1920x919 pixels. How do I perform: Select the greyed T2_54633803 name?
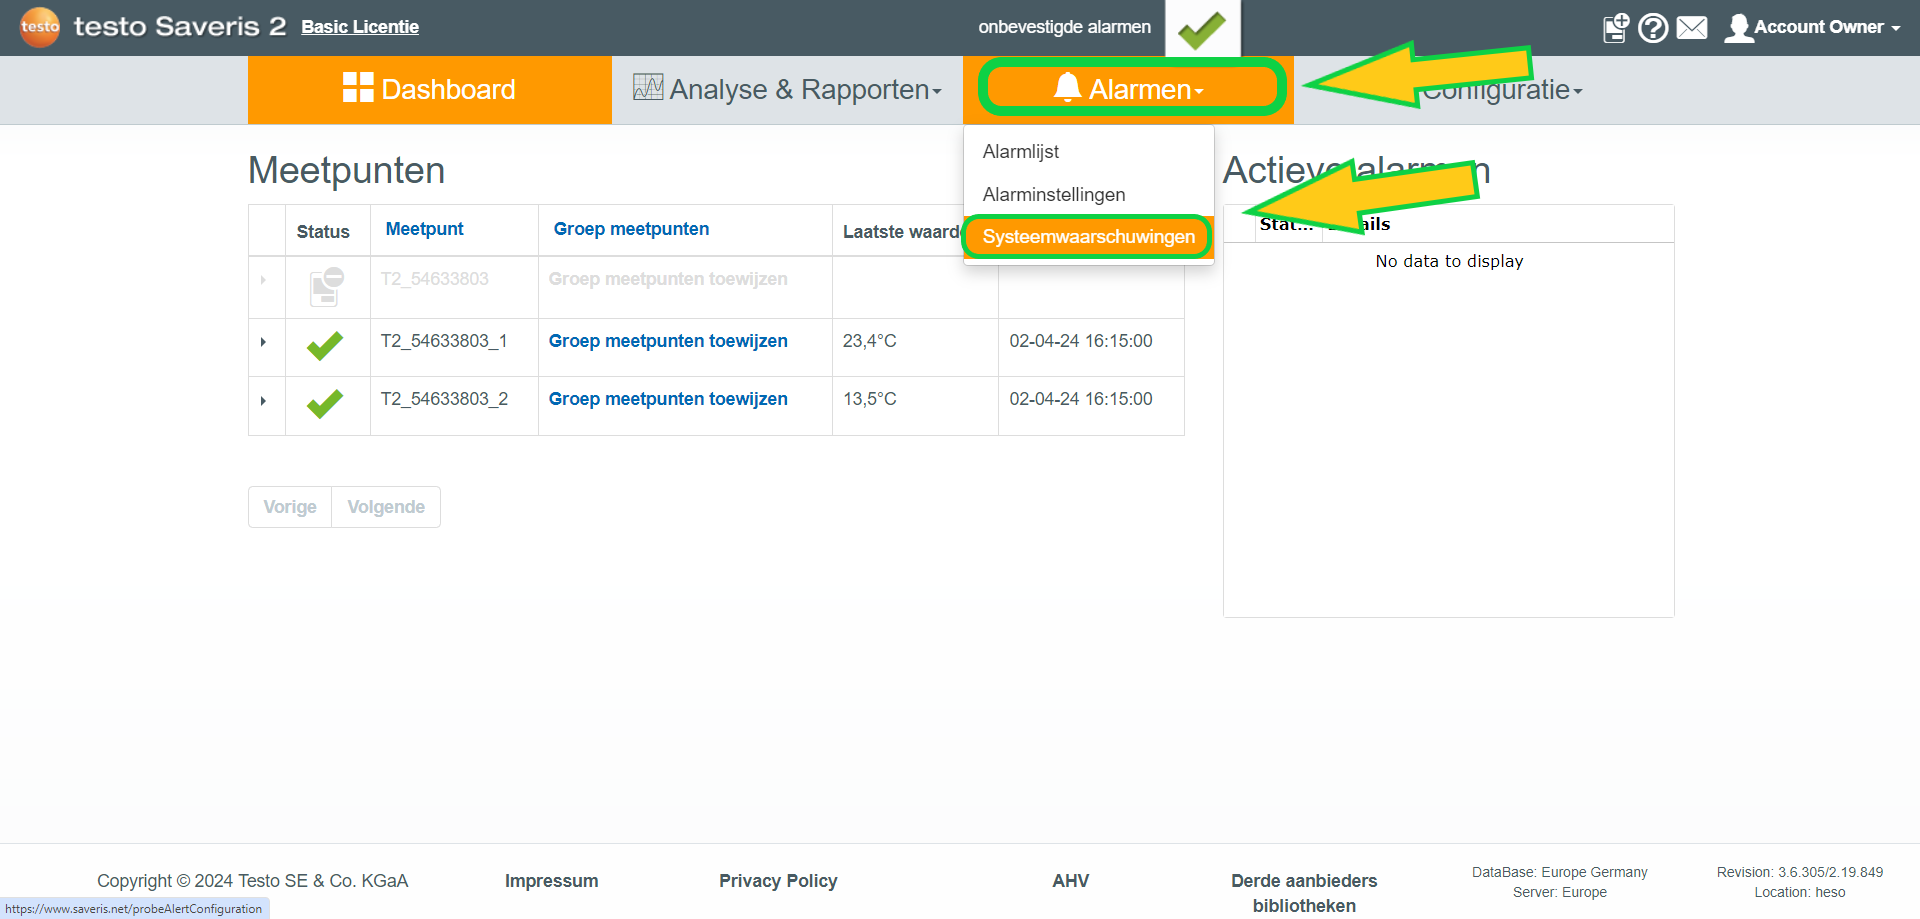pos(435,279)
